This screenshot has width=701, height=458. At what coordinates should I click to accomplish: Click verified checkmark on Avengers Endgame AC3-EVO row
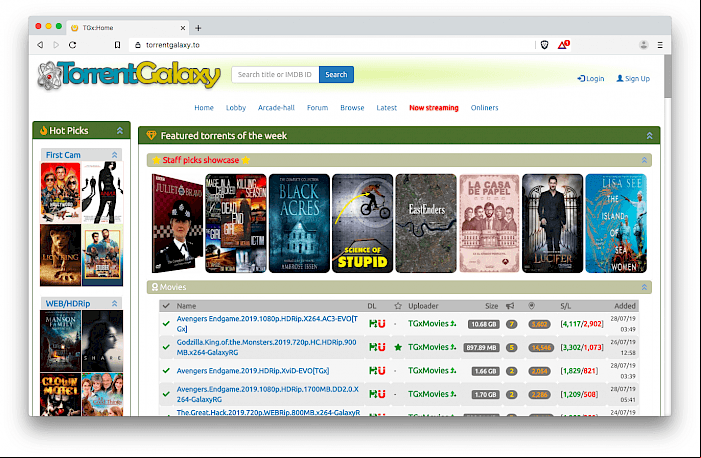pos(166,323)
